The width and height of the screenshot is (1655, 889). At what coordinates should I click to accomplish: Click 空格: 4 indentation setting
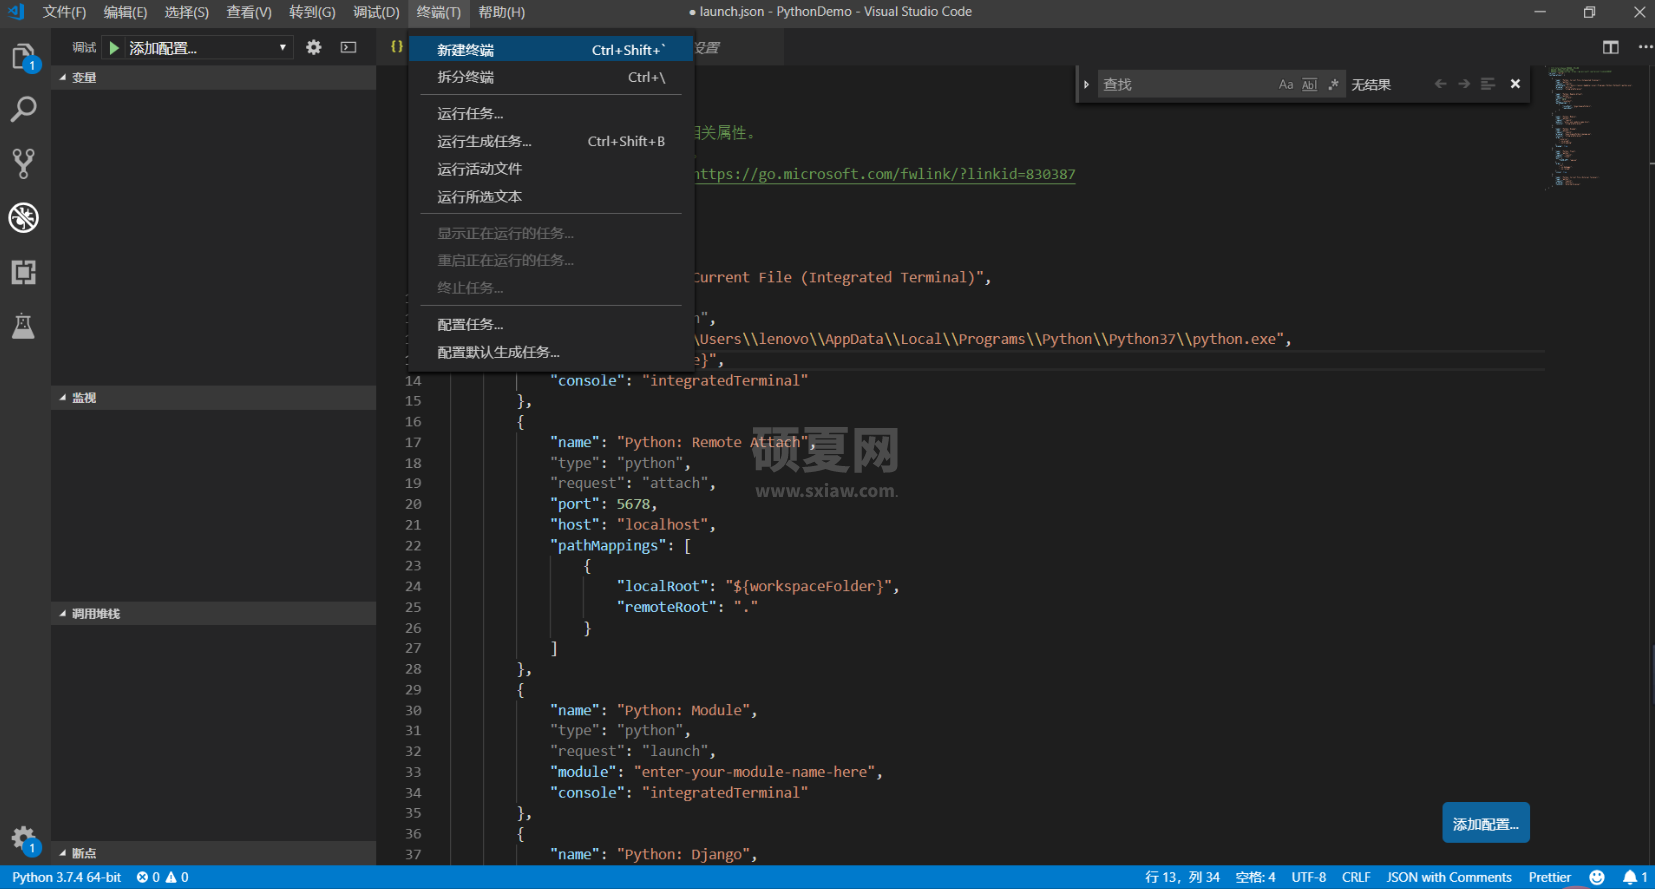click(1255, 877)
